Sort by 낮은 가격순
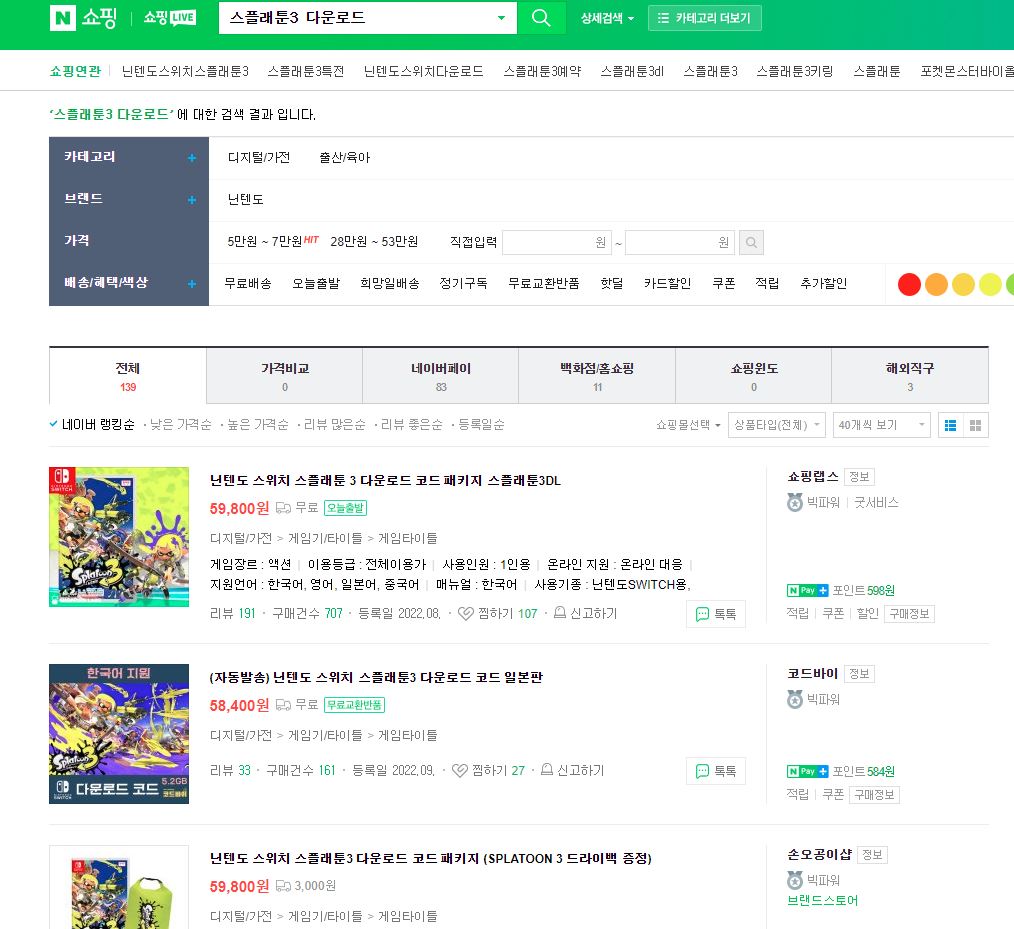 [180, 425]
